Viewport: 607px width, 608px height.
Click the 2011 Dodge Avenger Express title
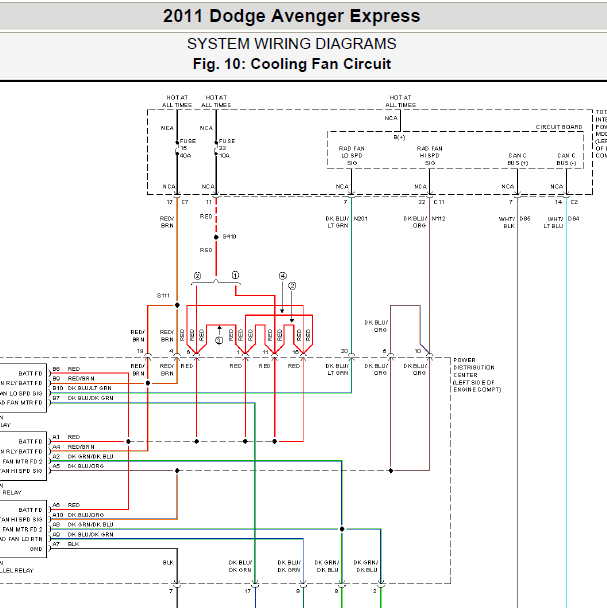(292, 16)
